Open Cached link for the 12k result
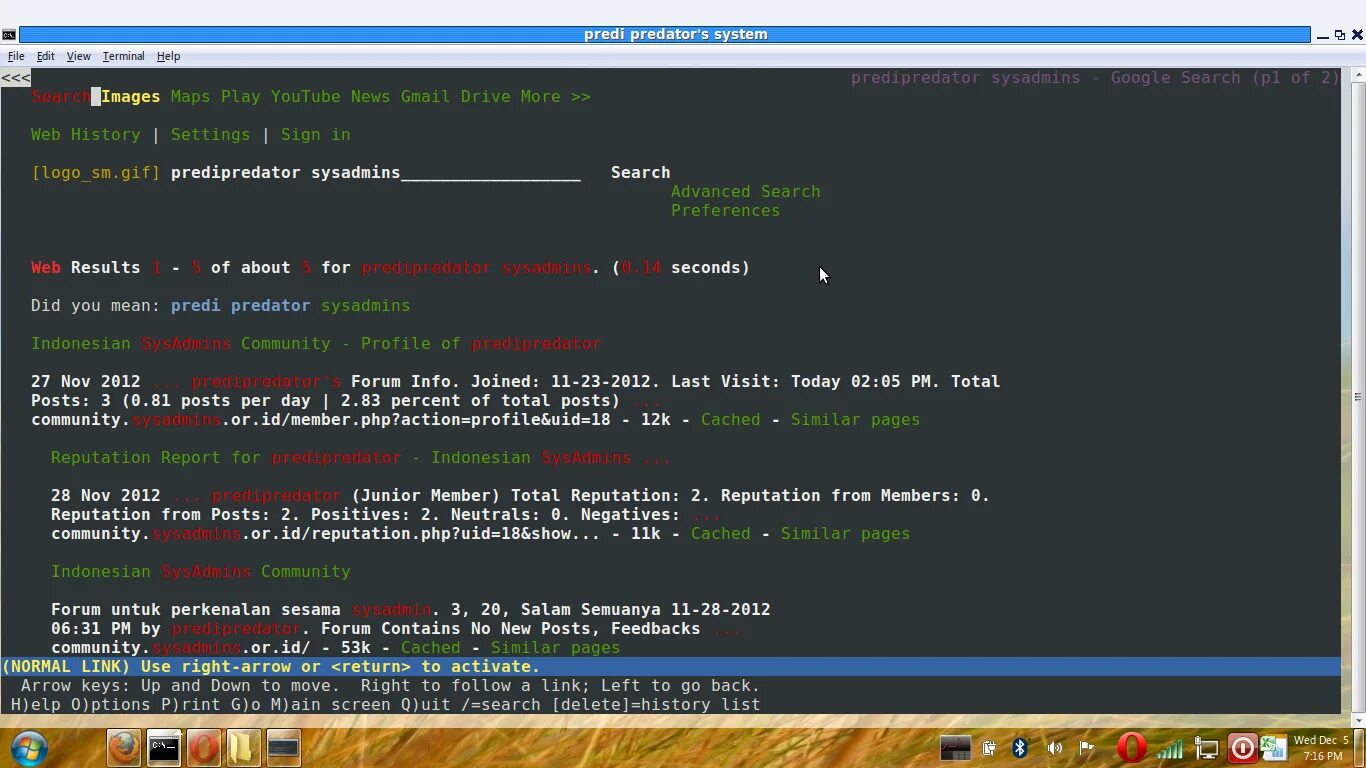Image resolution: width=1366 pixels, height=768 pixels. point(730,420)
